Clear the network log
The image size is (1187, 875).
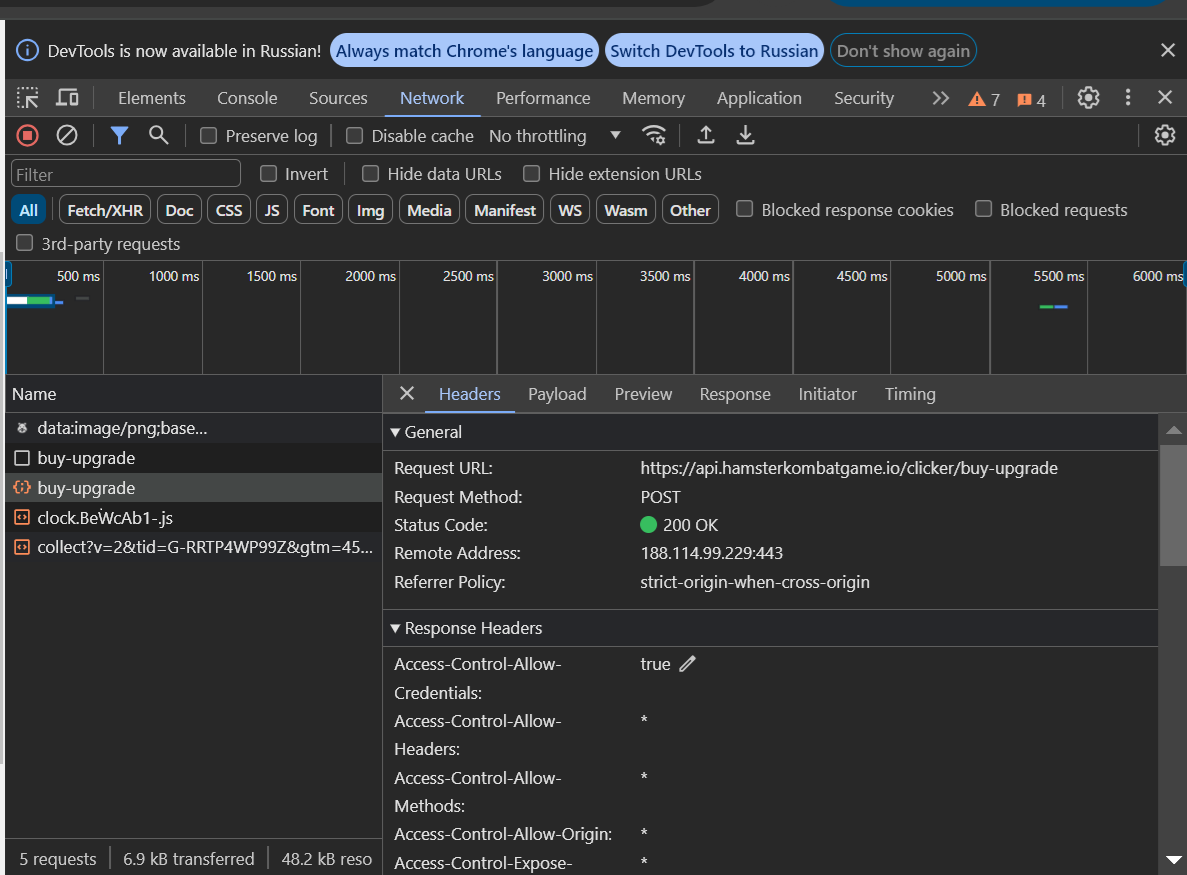(67, 135)
